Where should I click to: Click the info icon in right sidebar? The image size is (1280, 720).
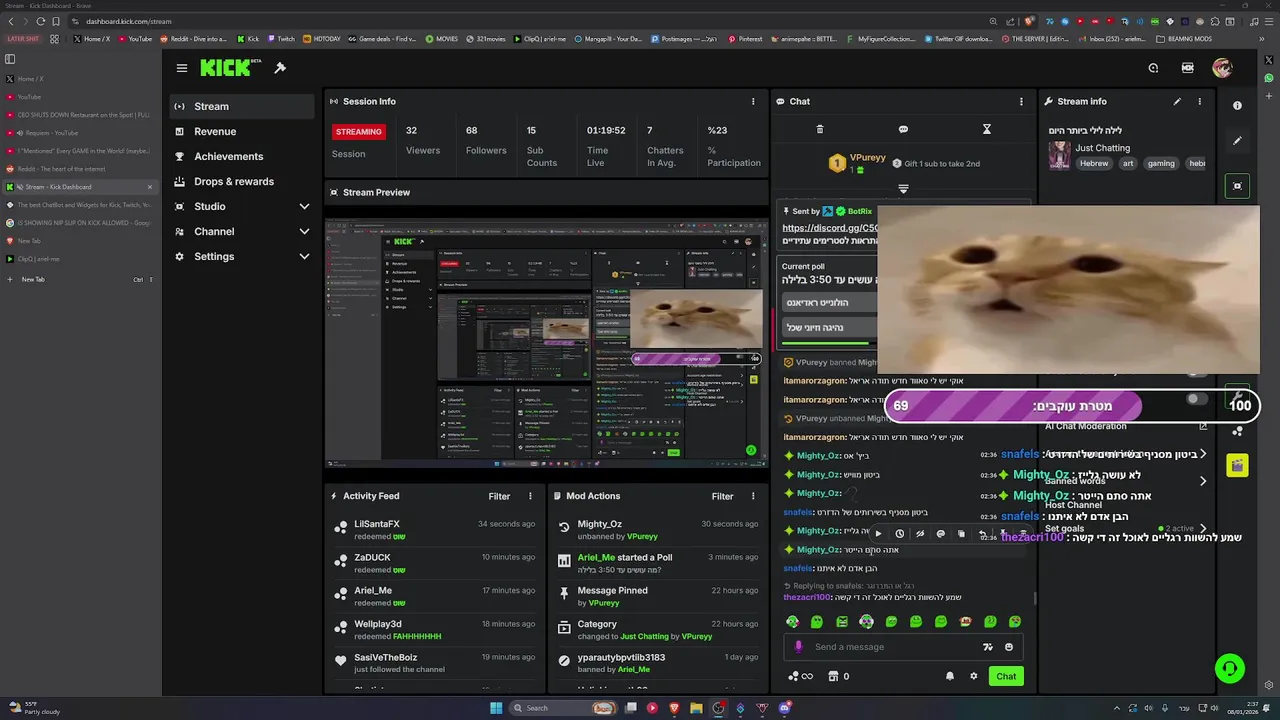(1237, 105)
